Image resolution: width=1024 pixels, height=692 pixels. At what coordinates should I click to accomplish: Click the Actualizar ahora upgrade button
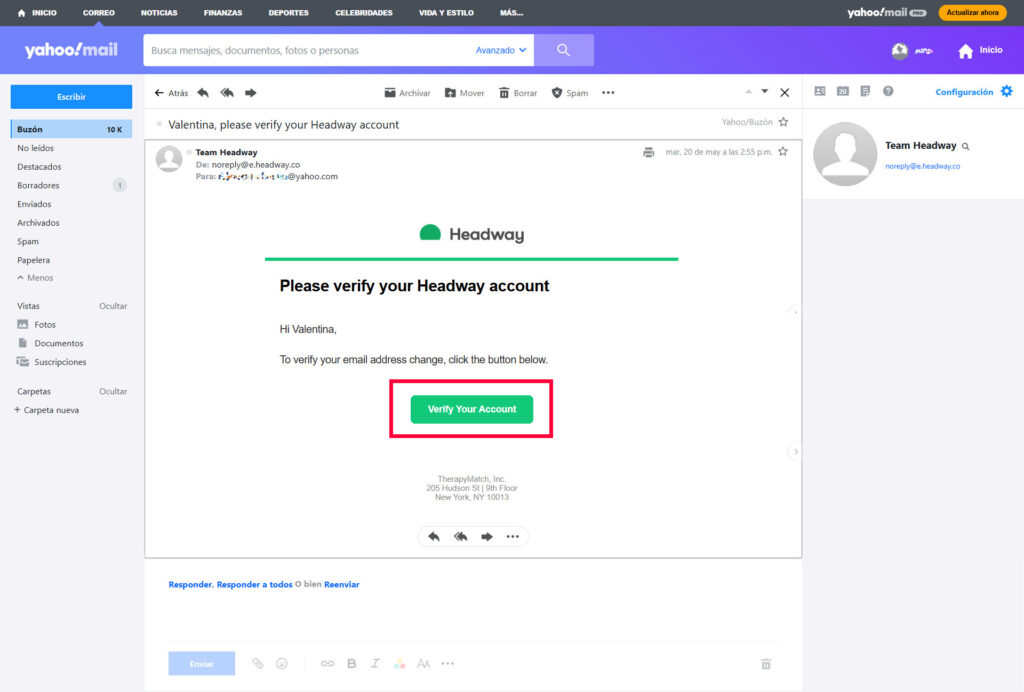[x=972, y=12]
